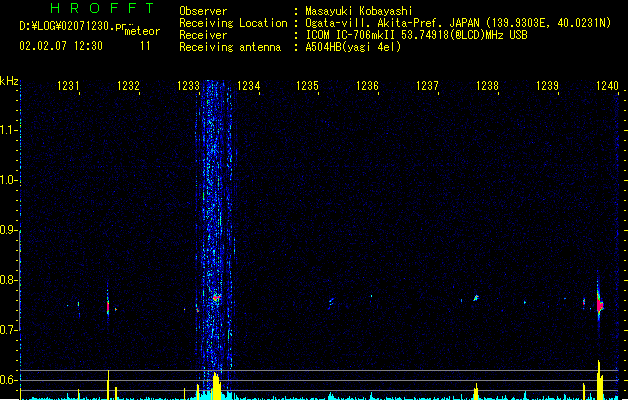
Task: Click the tall yellow power spike near 1240
Action: click(600, 380)
